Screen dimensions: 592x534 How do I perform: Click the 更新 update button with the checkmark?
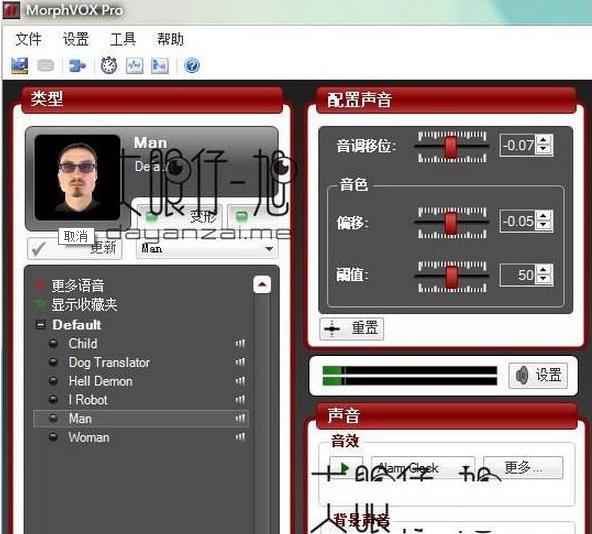75,248
